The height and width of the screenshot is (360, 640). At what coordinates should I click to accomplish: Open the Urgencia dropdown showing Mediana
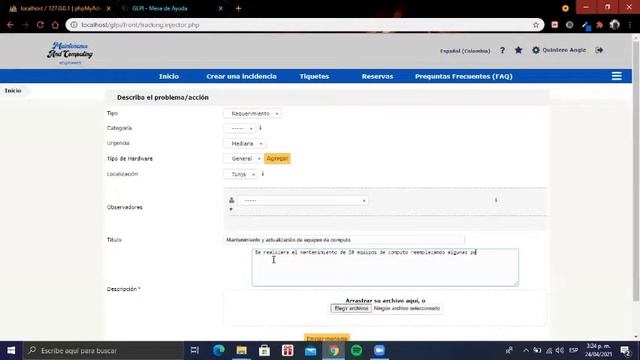[x=244, y=144]
